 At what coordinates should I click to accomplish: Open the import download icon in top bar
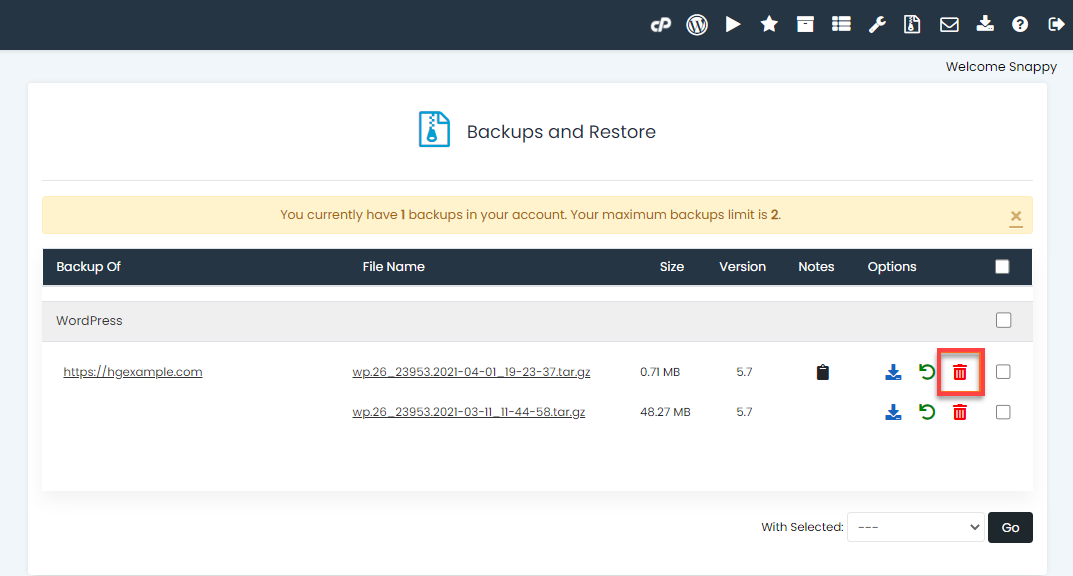click(x=985, y=25)
